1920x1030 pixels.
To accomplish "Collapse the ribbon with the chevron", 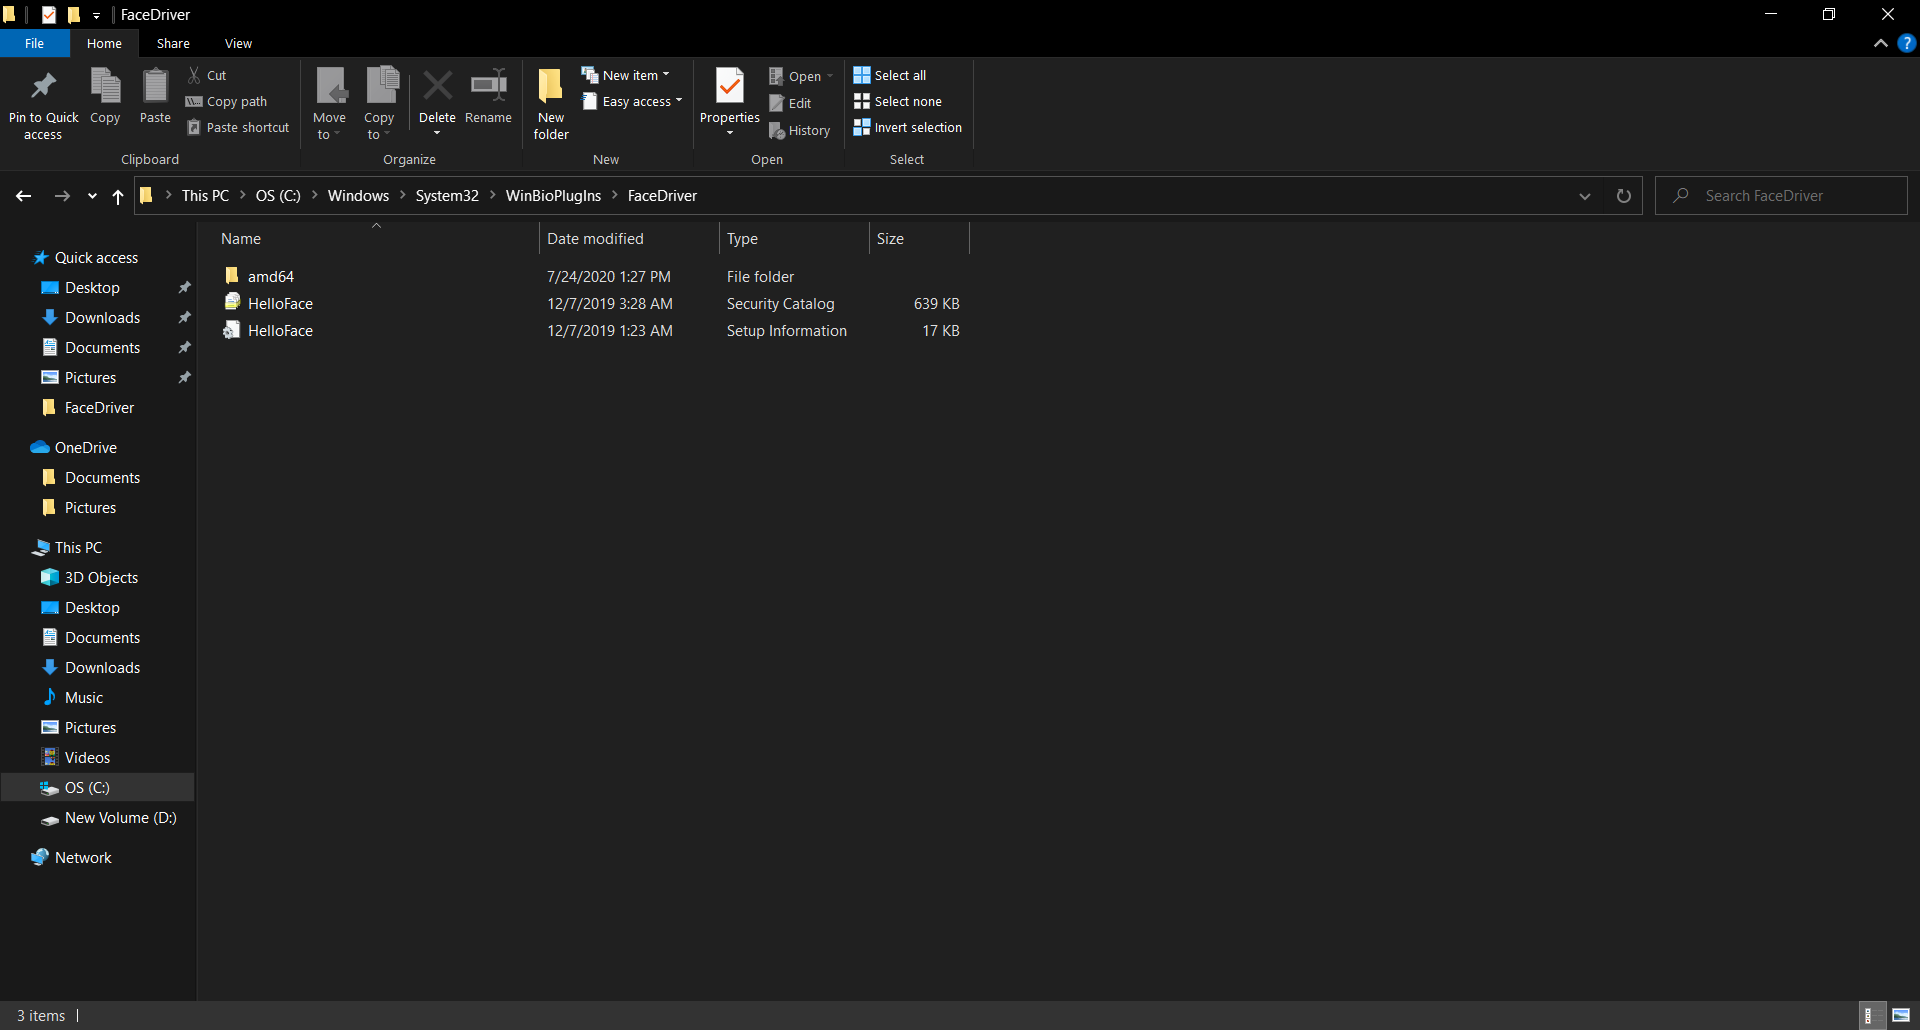I will point(1881,43).
